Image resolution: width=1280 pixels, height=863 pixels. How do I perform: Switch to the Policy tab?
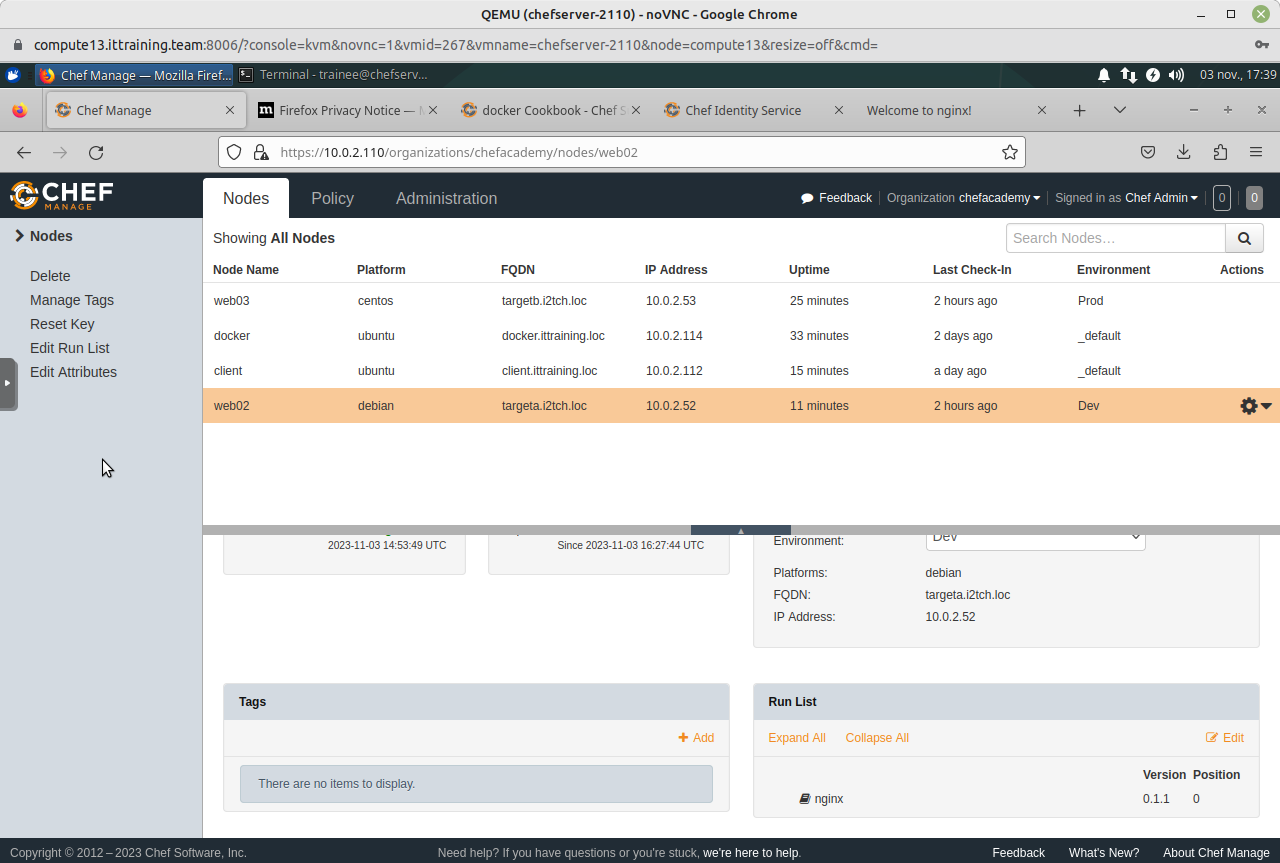[x=332, y=198]
